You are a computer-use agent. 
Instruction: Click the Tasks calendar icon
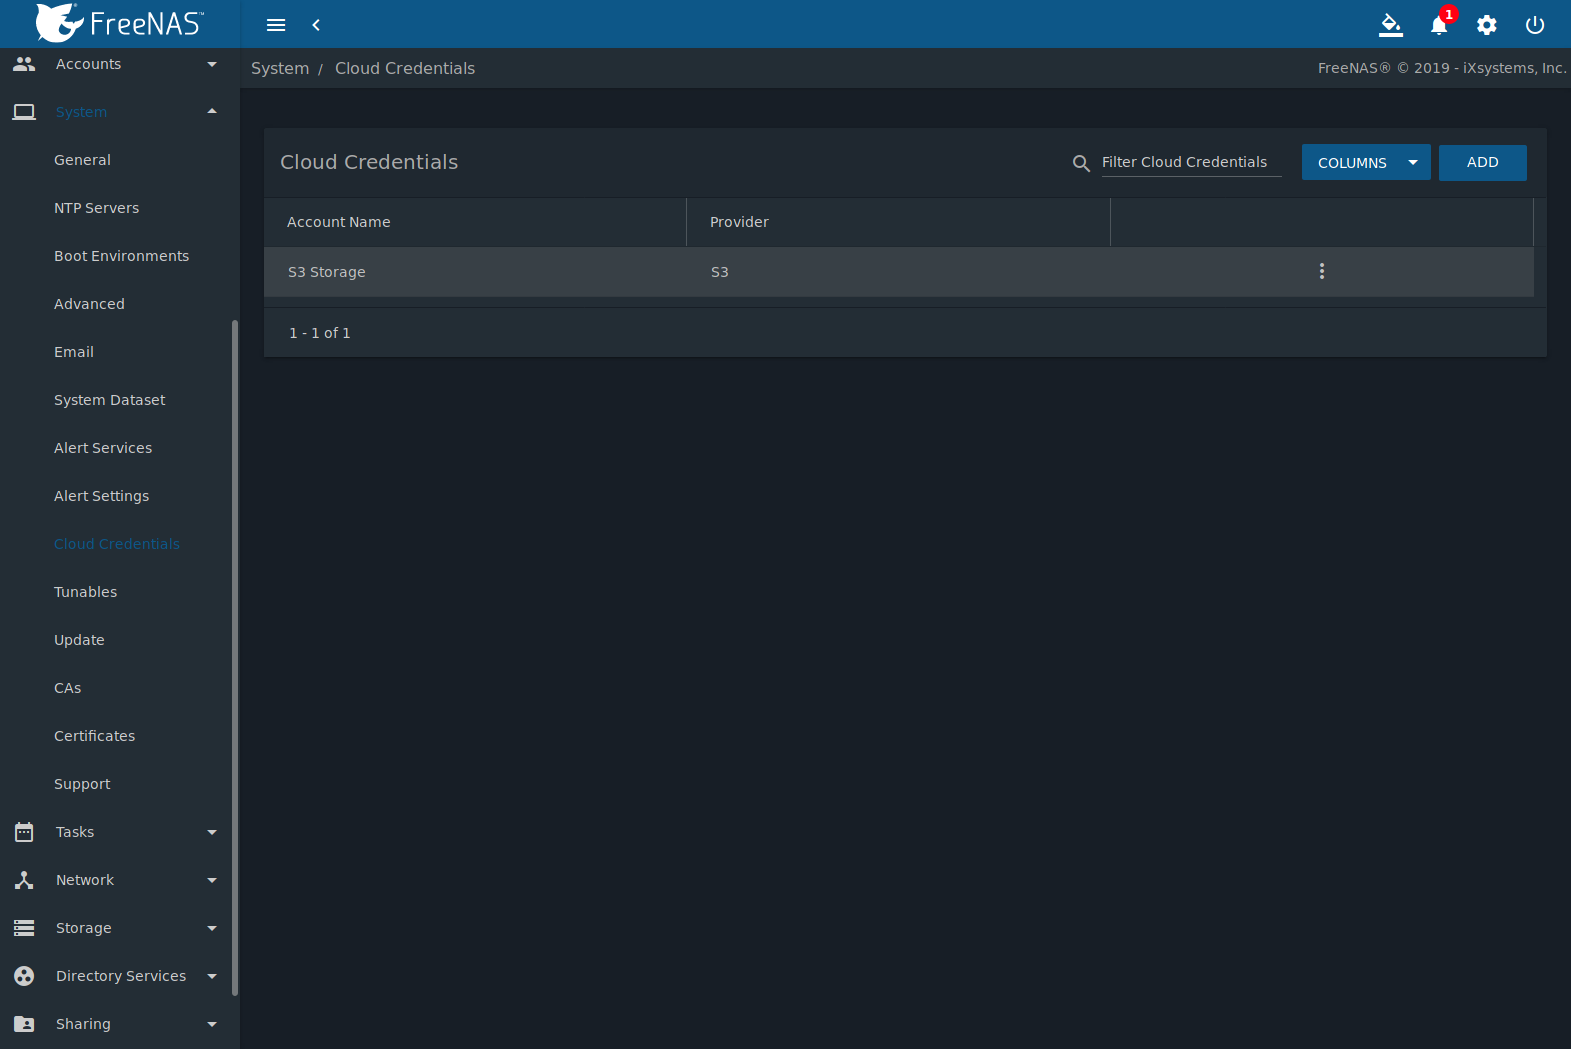[24, 832]
